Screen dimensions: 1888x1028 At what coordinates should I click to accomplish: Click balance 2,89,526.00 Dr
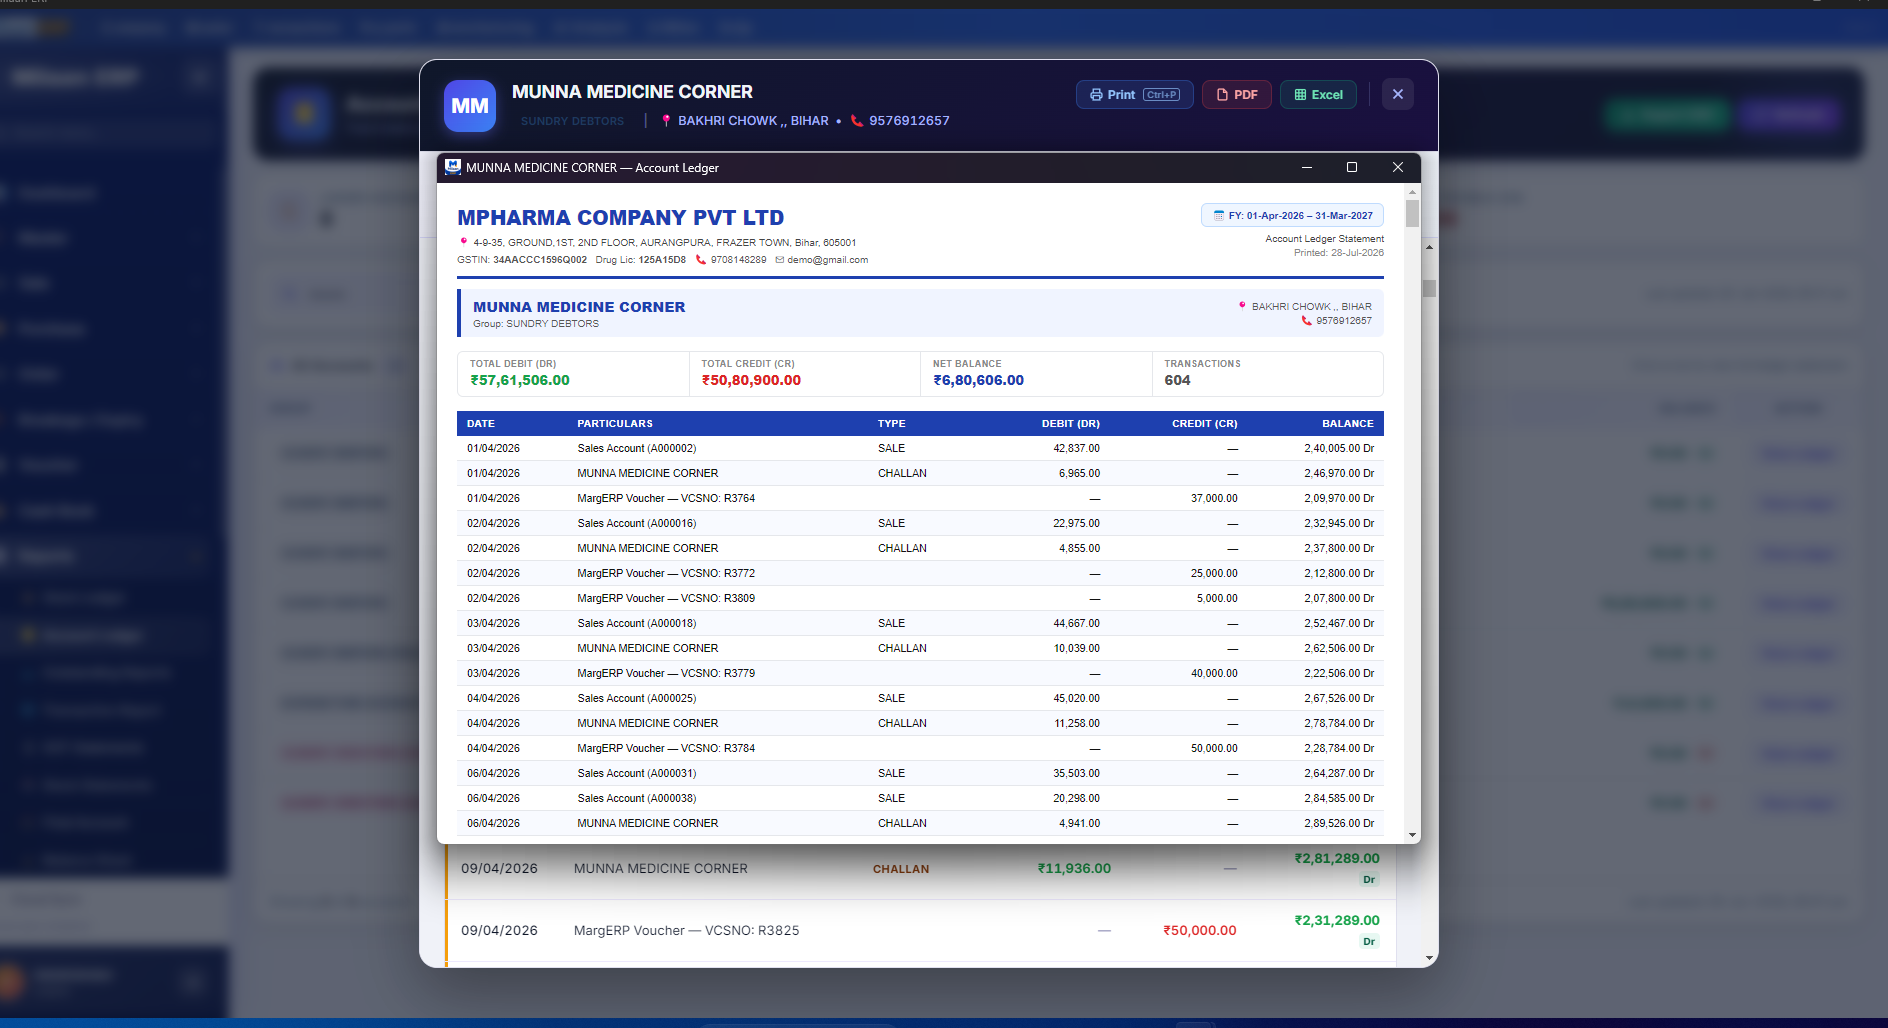1339,823
